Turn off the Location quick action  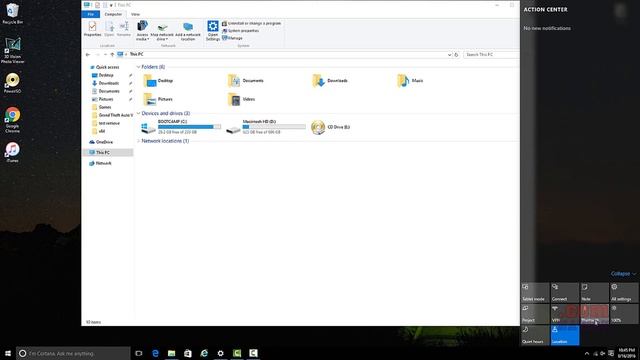(565, 335)
